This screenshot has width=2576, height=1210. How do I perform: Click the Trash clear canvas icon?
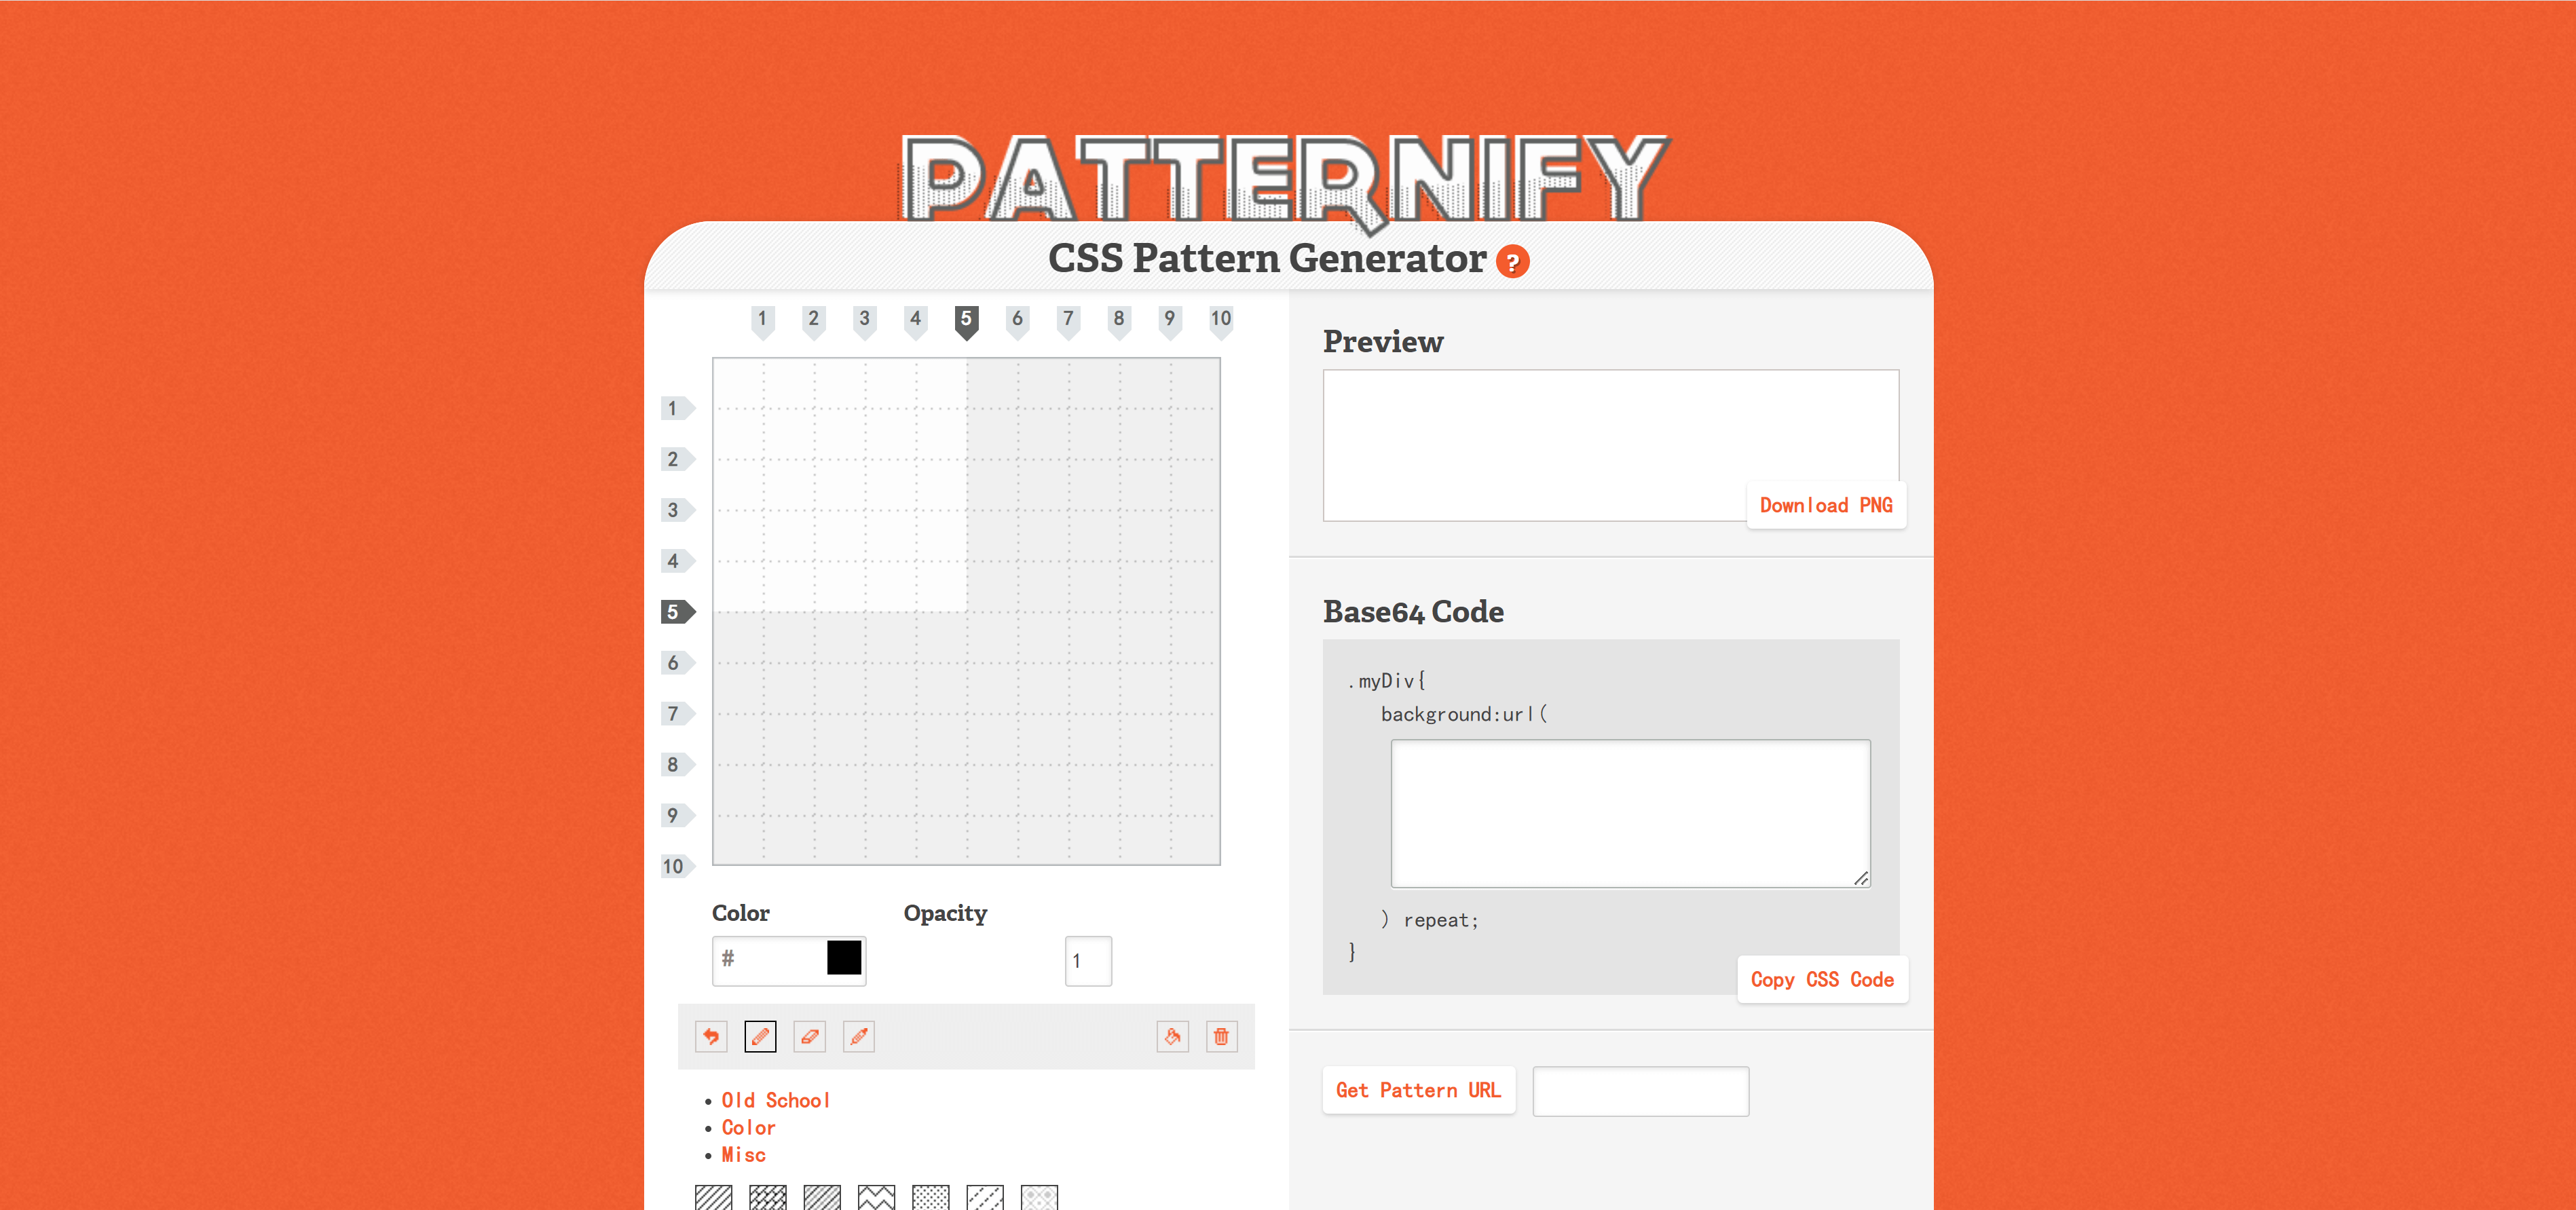1221,1036
